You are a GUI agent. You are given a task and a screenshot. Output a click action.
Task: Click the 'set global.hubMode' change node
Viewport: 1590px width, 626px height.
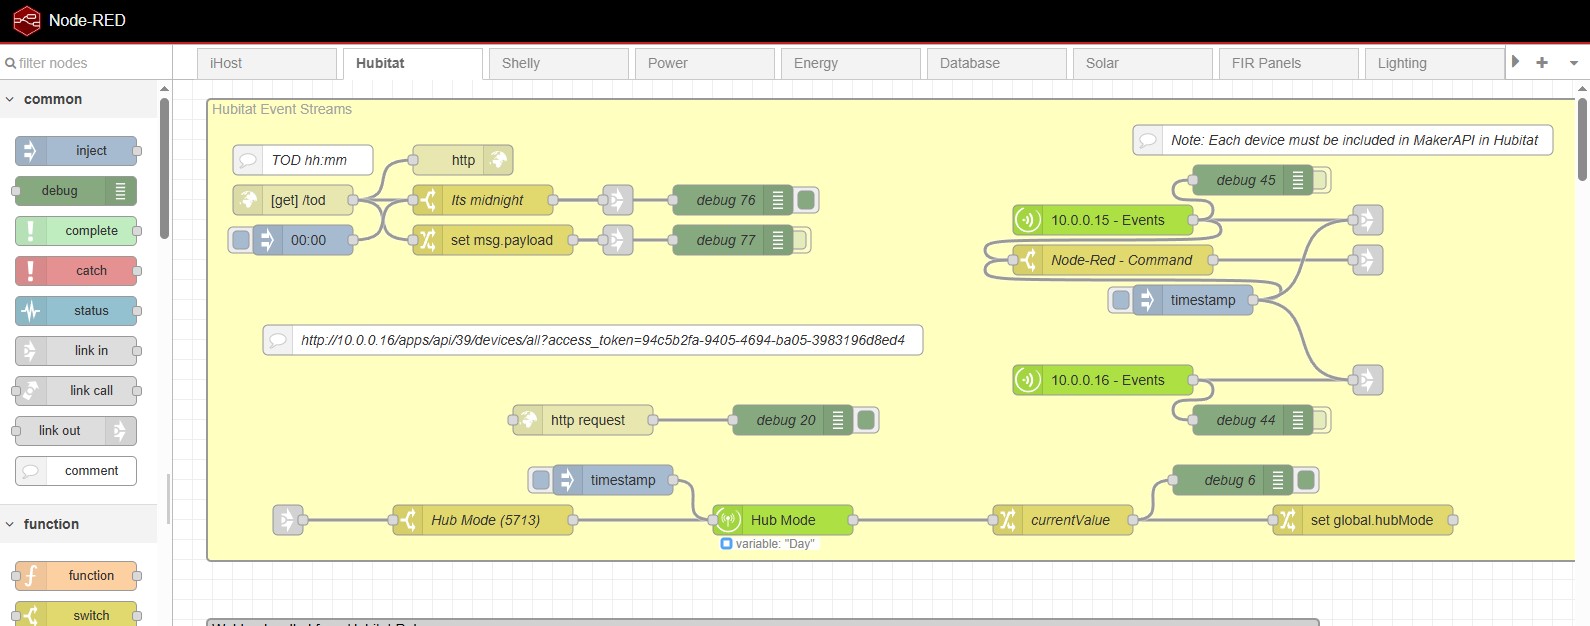pos(1371,520)
